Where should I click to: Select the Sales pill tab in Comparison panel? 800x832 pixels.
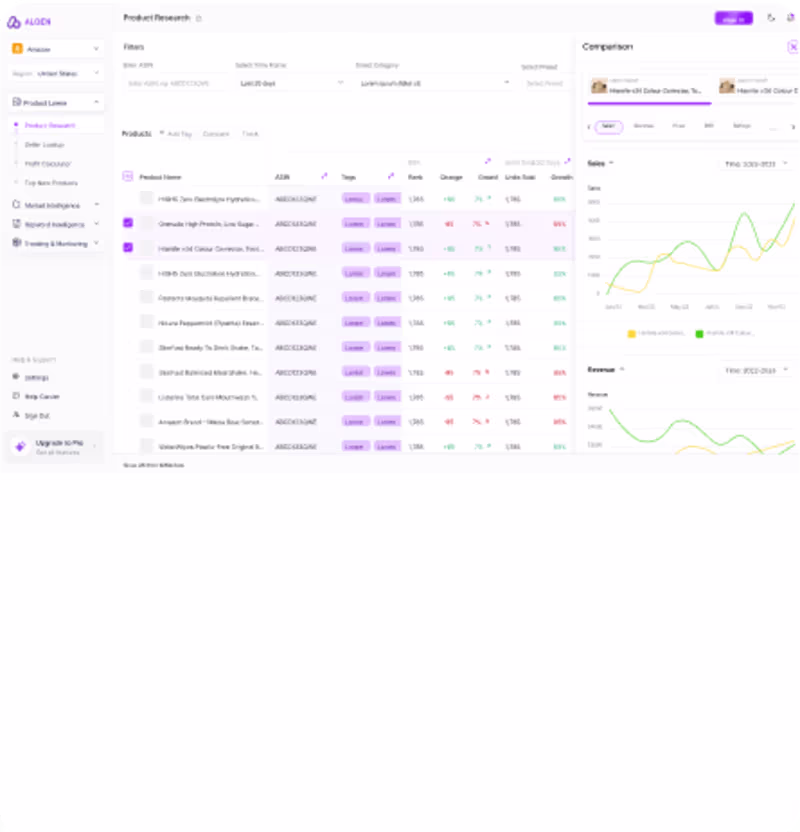tap(608, 126)
